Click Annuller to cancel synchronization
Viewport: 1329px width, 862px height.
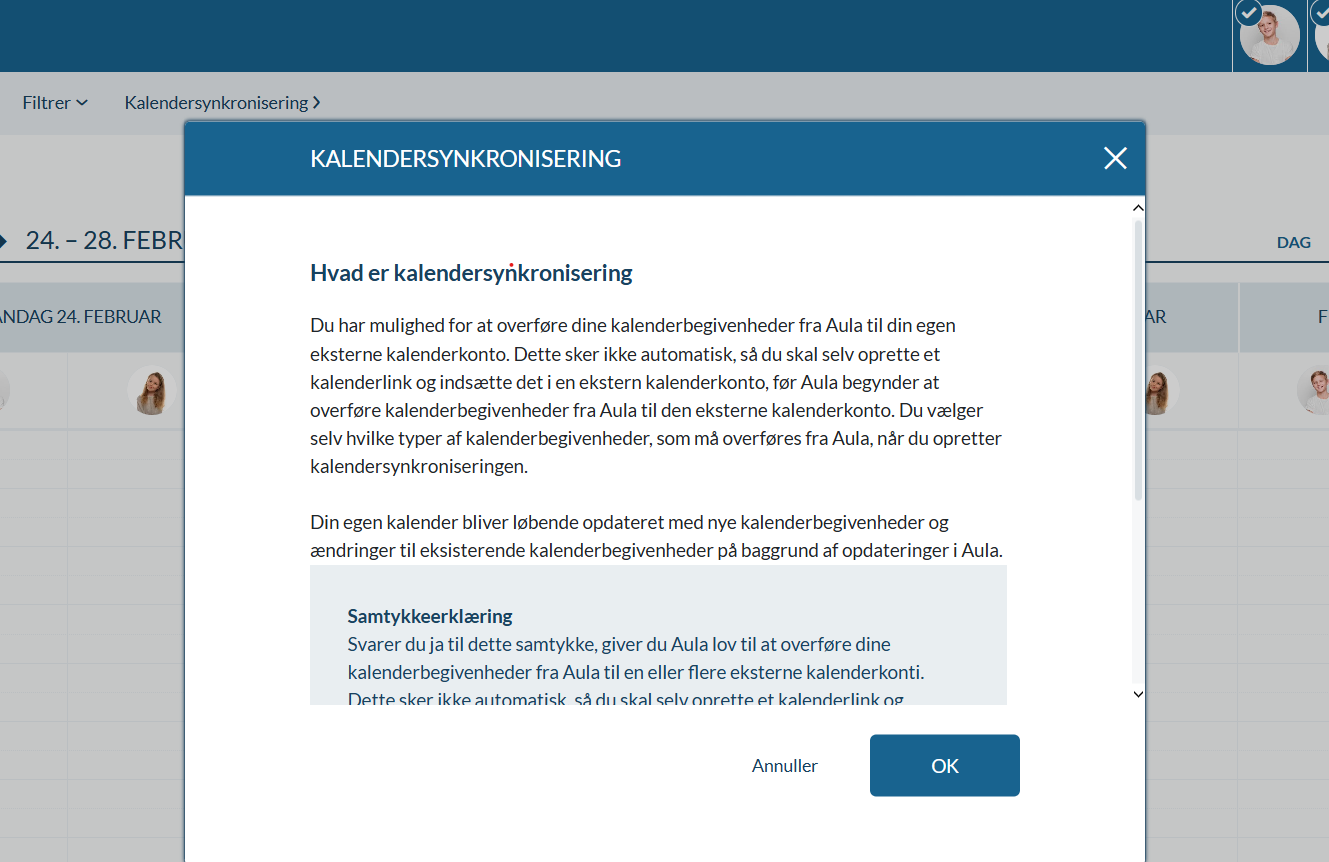pos(784,766)
